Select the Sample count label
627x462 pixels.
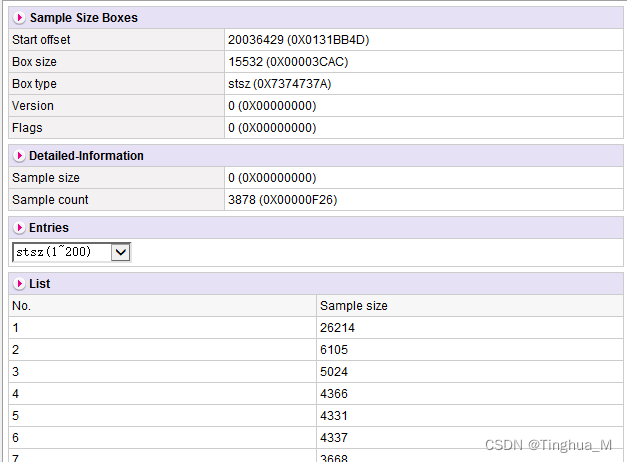click(x=50, y=200)
